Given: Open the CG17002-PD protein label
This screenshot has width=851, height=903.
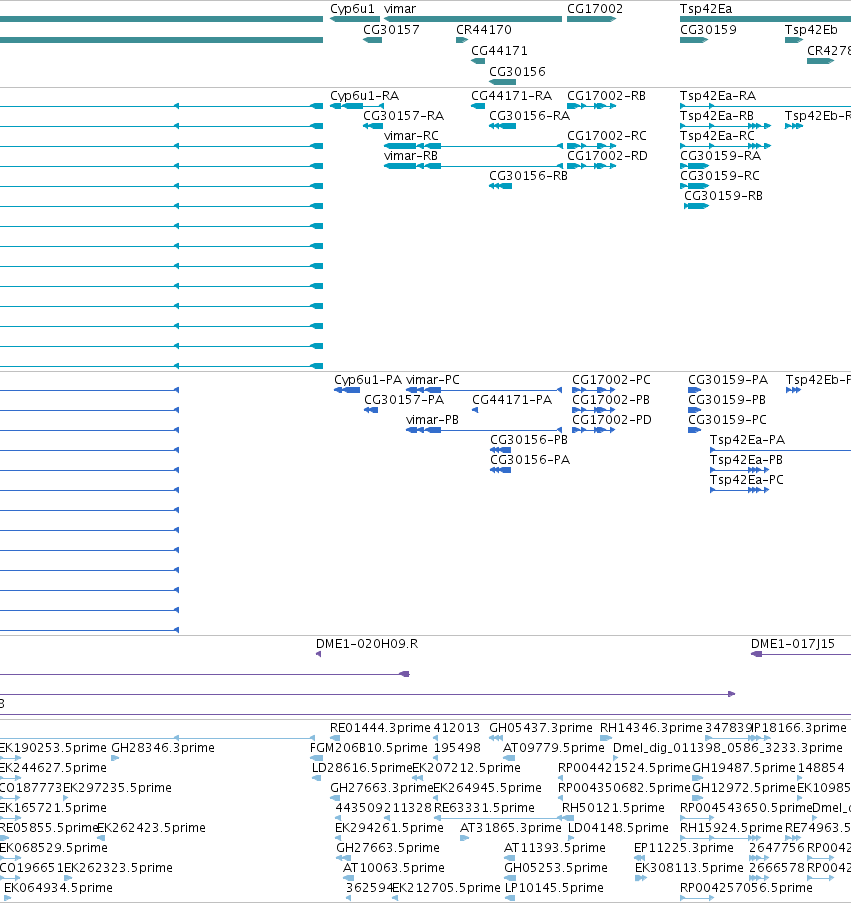Looking at the screenshot, I should point(611,420).
